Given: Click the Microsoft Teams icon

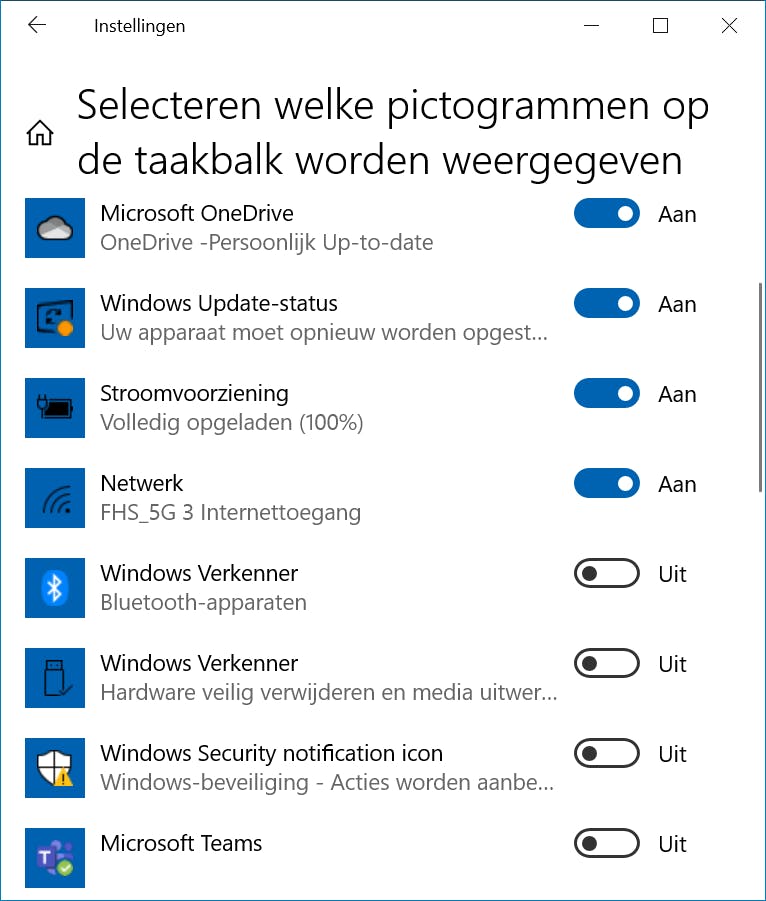Looking at the screenshot, I should (x=55, y=858).
